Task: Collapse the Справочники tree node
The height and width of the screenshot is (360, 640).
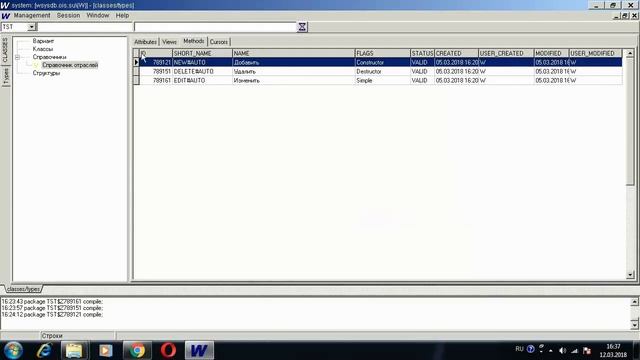Action: pyautogui.click(x=18, y=57)
